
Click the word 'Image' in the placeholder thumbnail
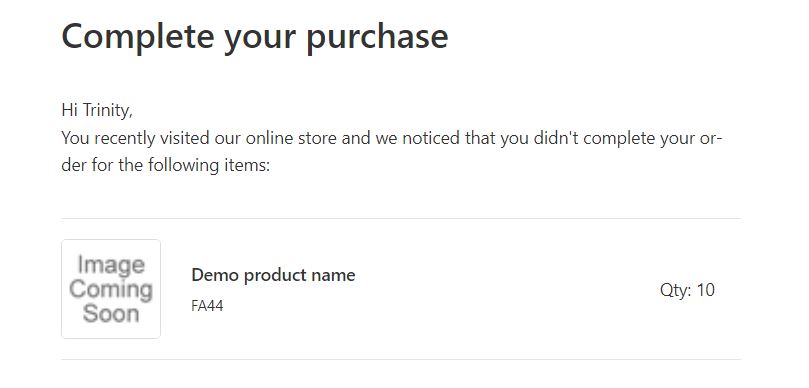[x=111, y=266]
